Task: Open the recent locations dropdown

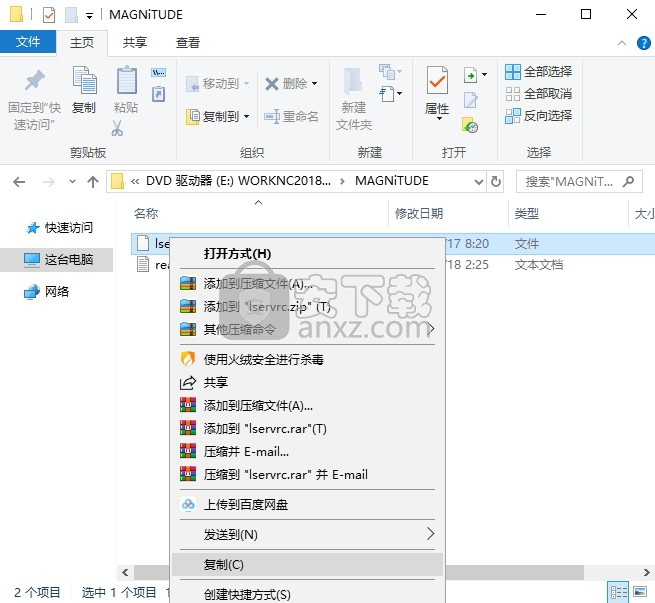Action: click(72, 181)
